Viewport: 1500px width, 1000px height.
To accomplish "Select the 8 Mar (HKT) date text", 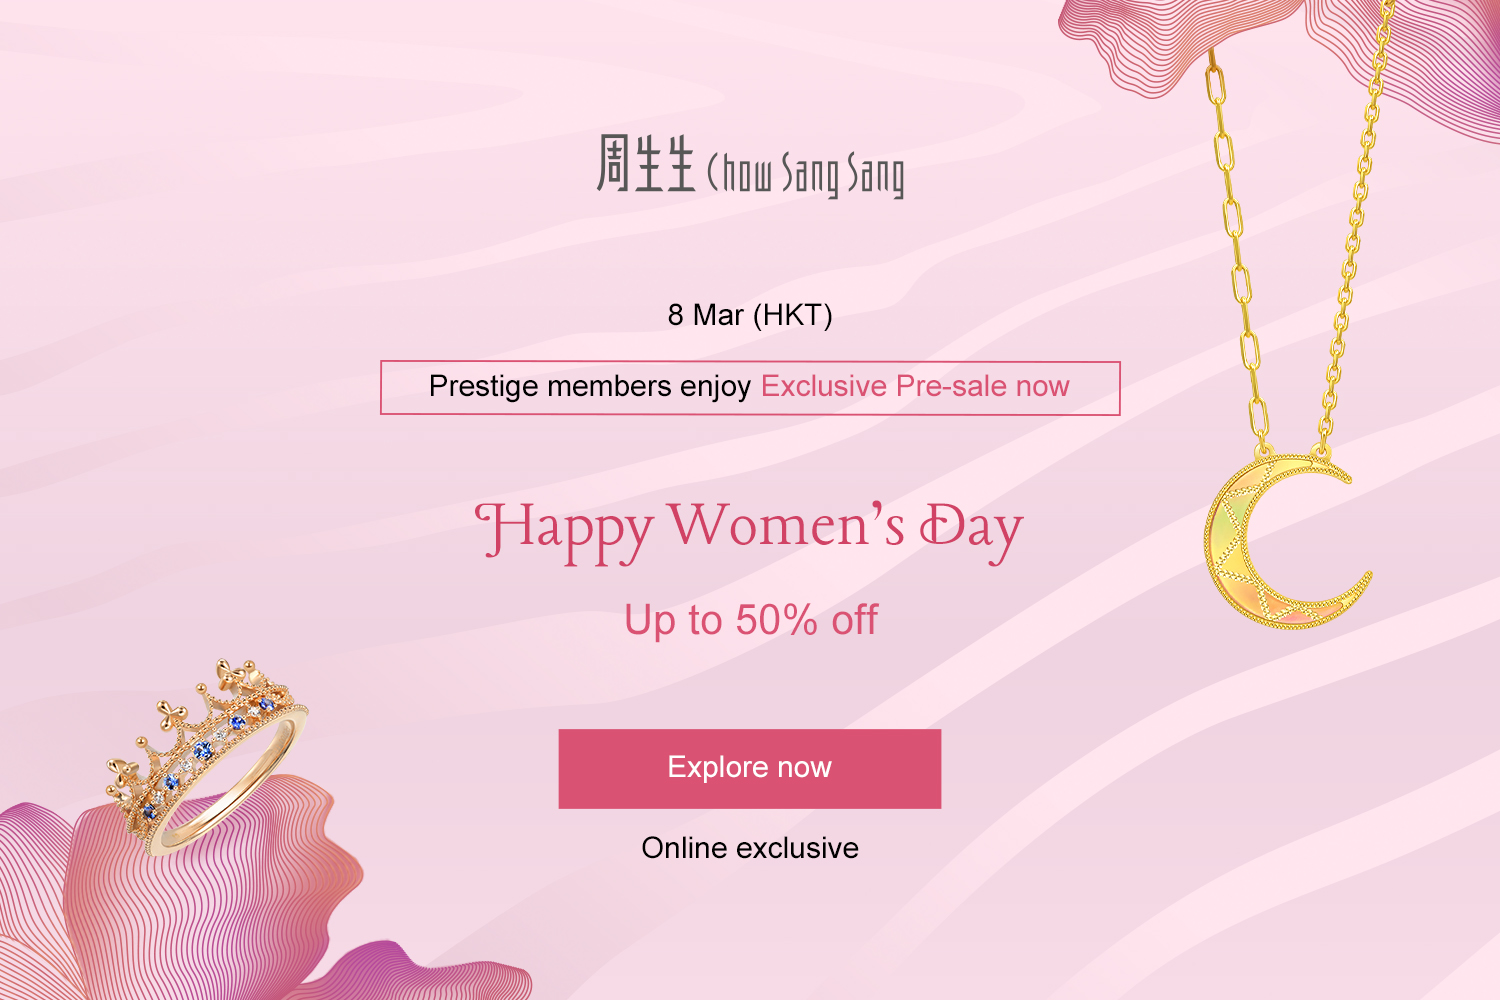I will click(x=750, y=315).
